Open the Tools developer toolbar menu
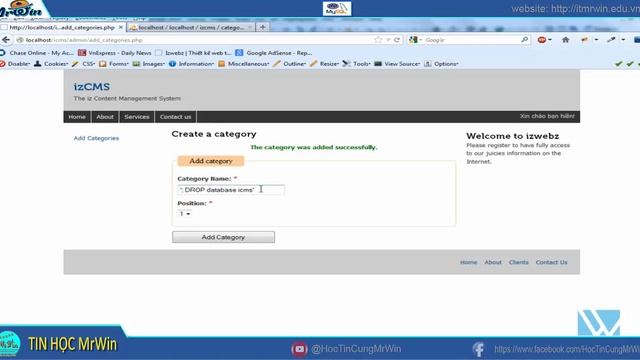 (356, 64)
